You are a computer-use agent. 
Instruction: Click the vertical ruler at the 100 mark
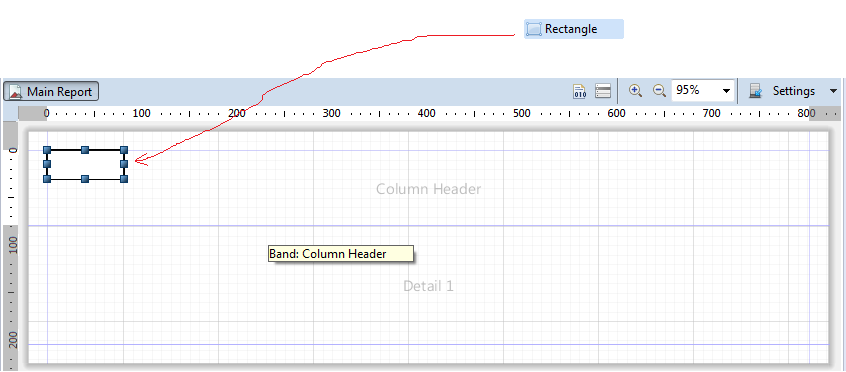tap(11, 245)
